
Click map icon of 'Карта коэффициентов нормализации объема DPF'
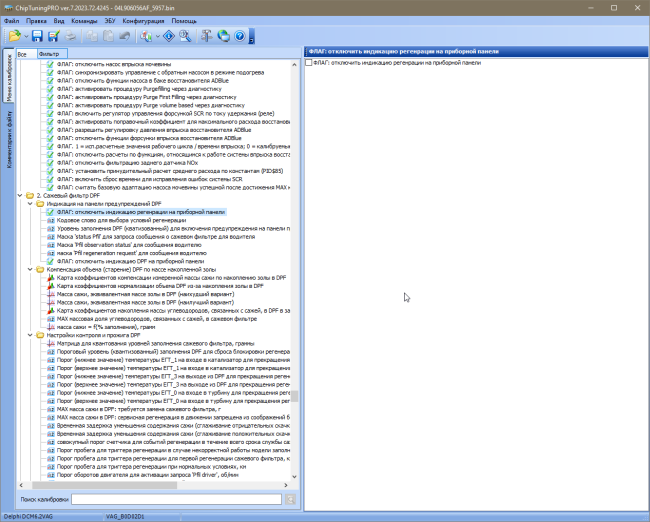[x=51, y=286]
